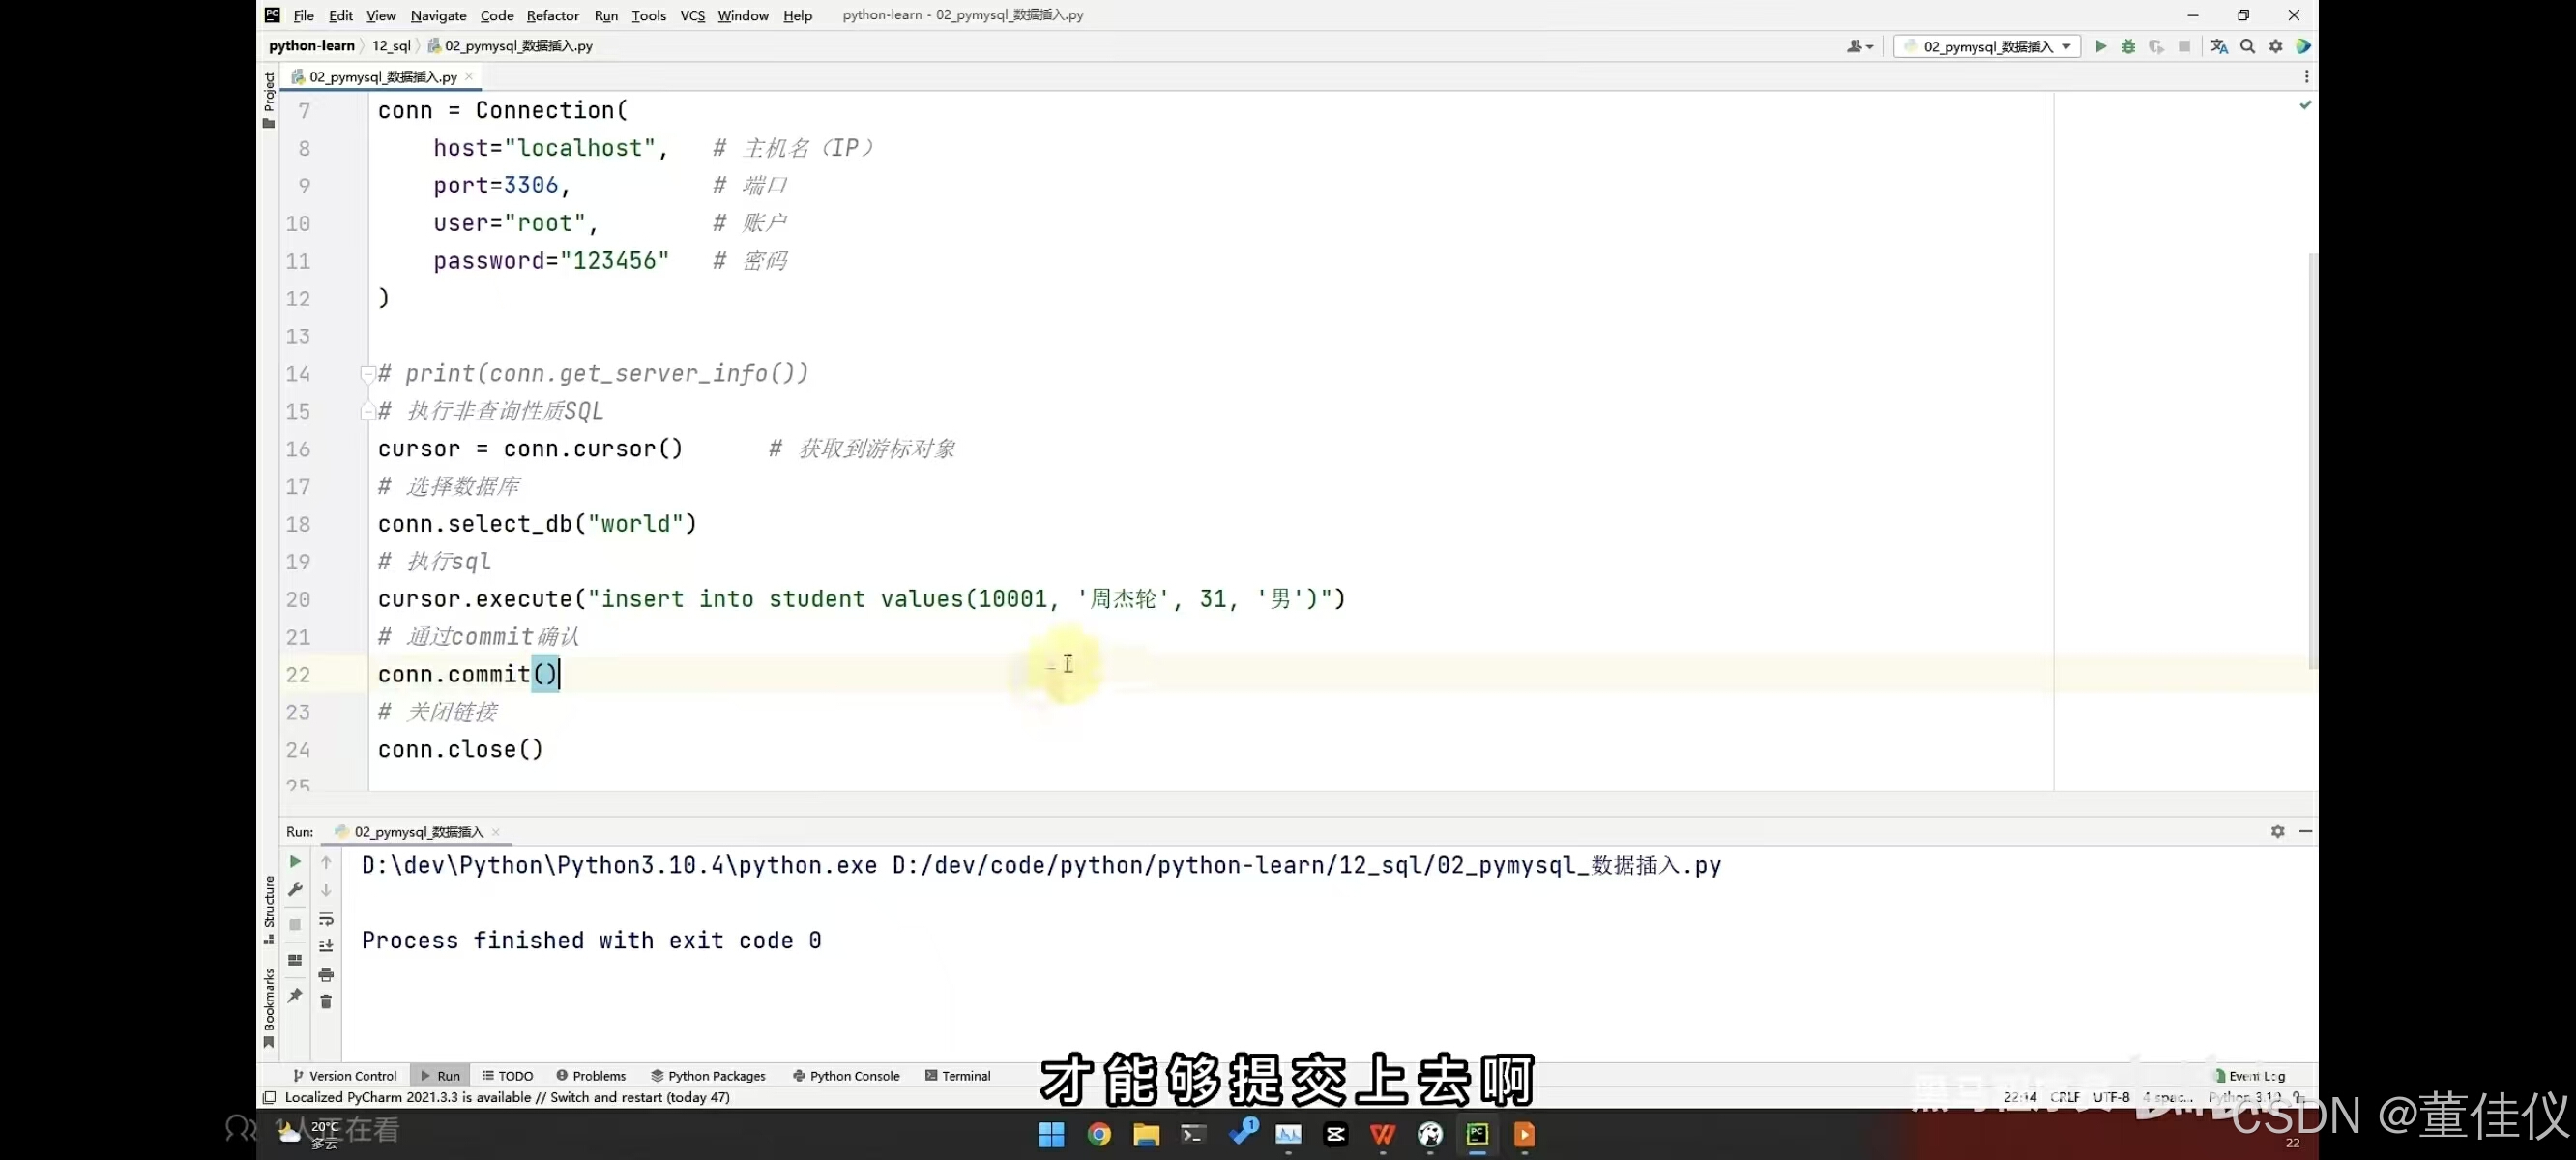
Task: Open the Refactor menu
Action: pos(552,15)
